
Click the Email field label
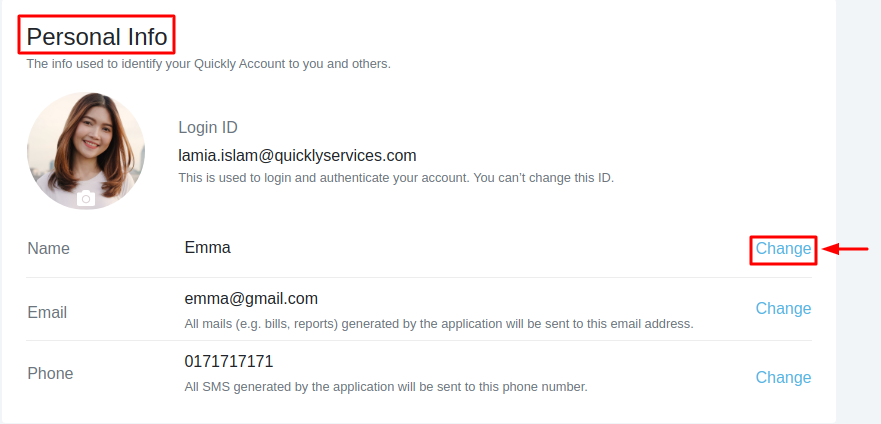[47, 312]
